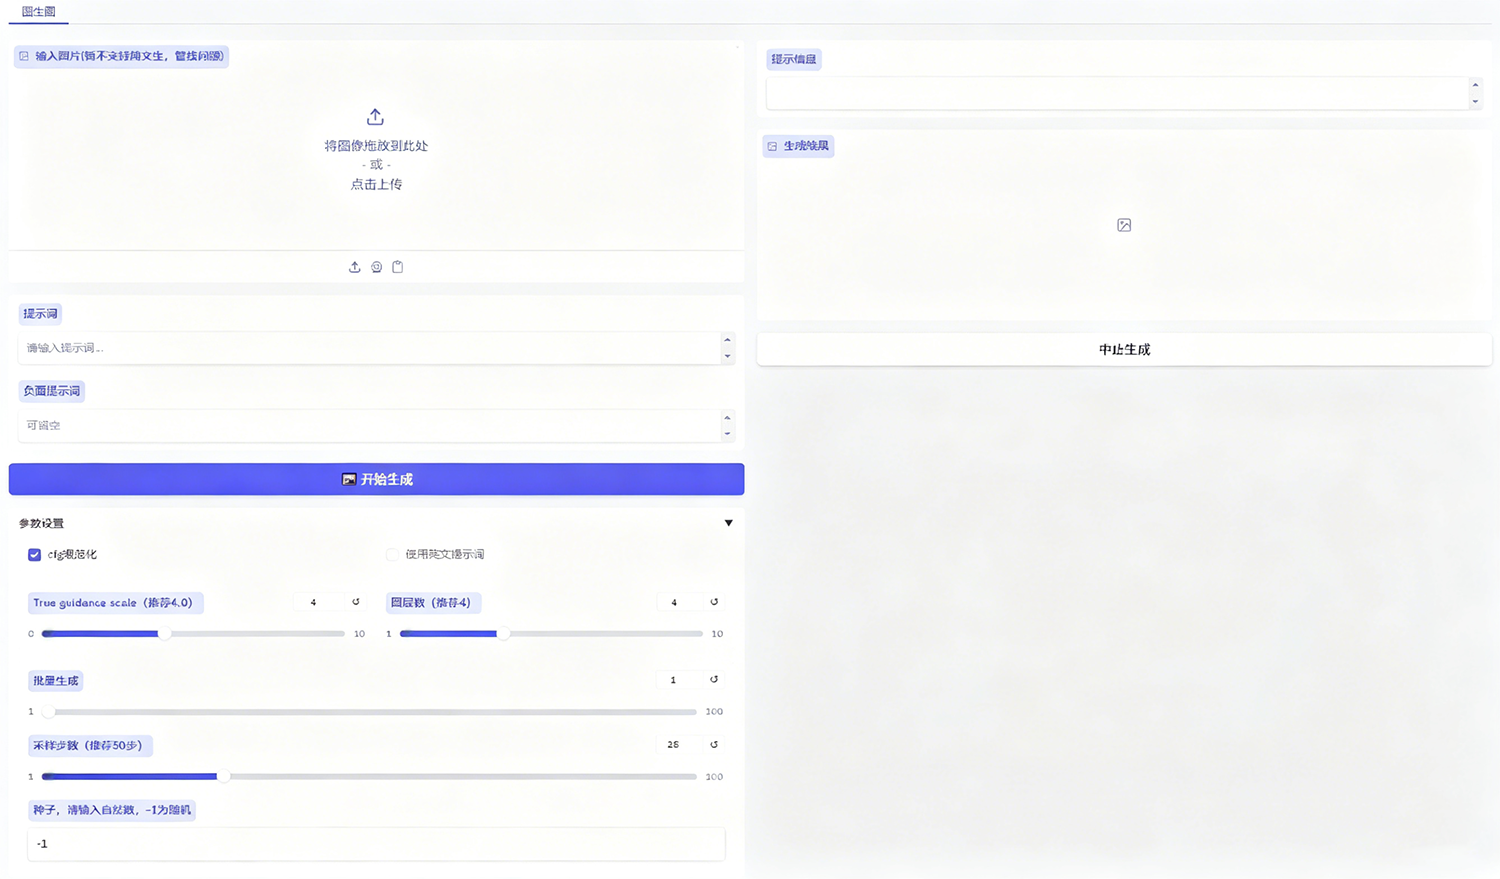This screenshot has height=879, width=1500.
Task: Click the 批量生成 number box
Action: coord(678,680)
